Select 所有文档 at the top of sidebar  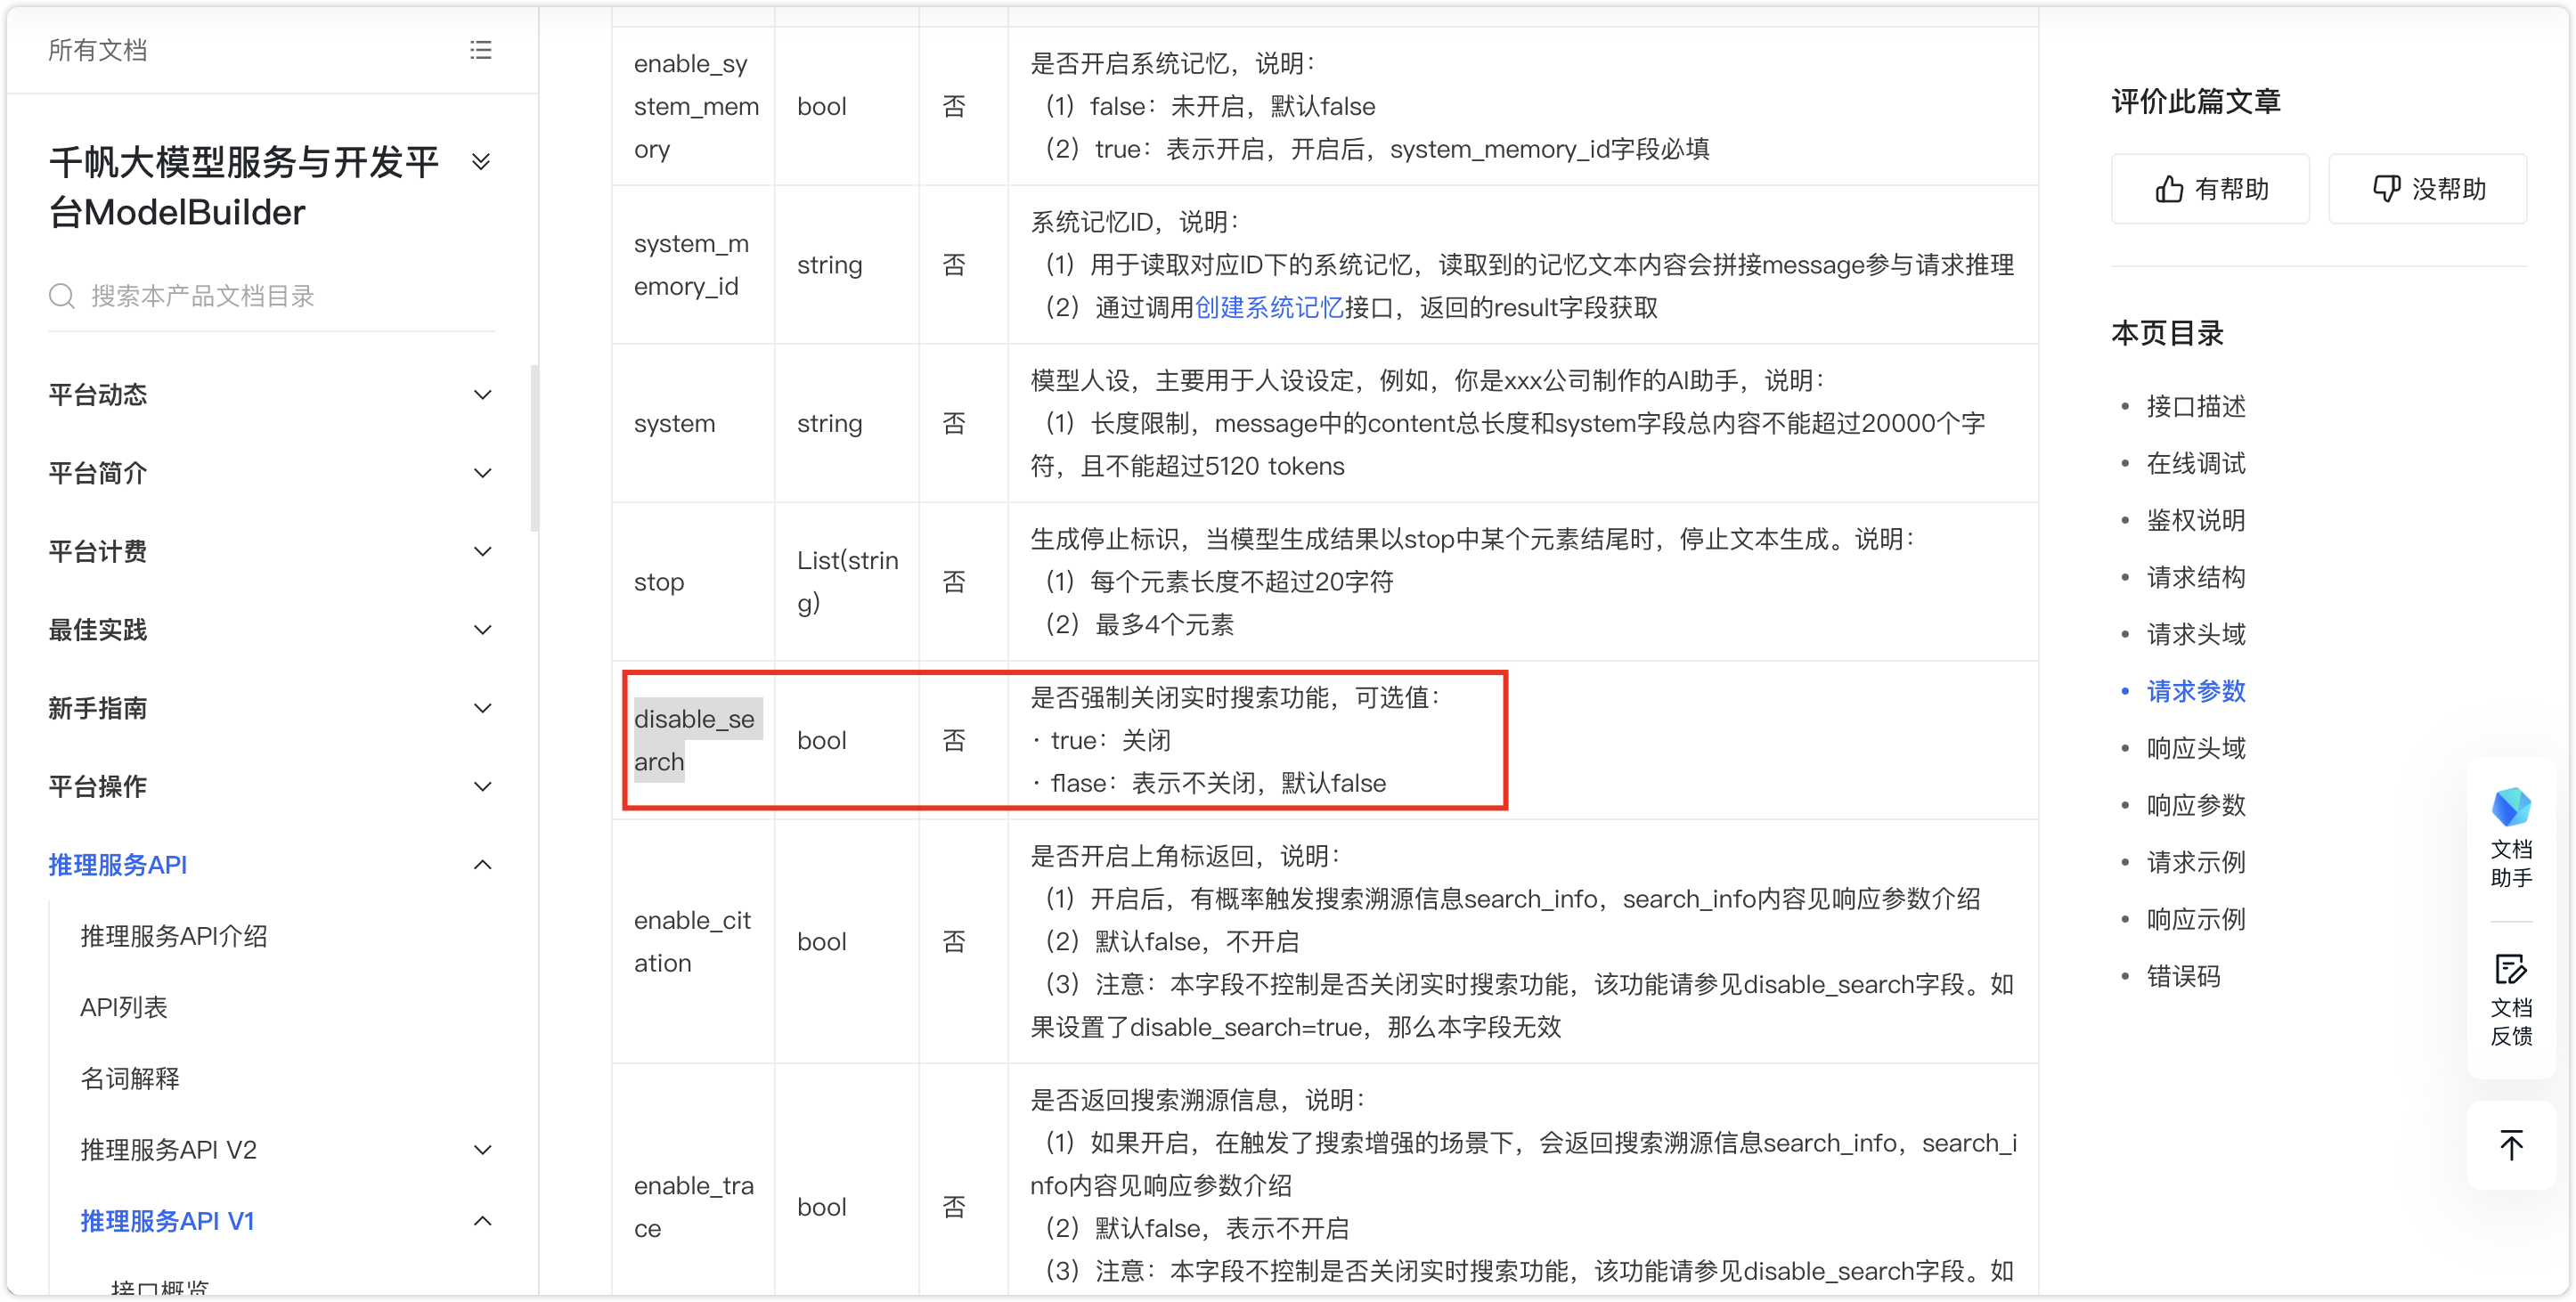tap(97, 50)
